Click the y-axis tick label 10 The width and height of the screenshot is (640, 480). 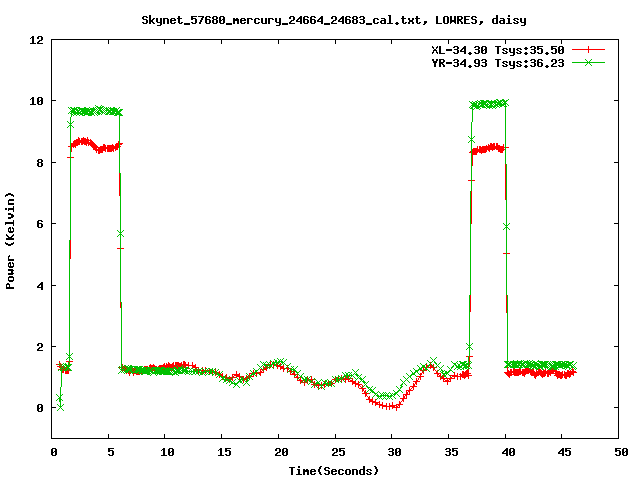click(x=36, y=101)
